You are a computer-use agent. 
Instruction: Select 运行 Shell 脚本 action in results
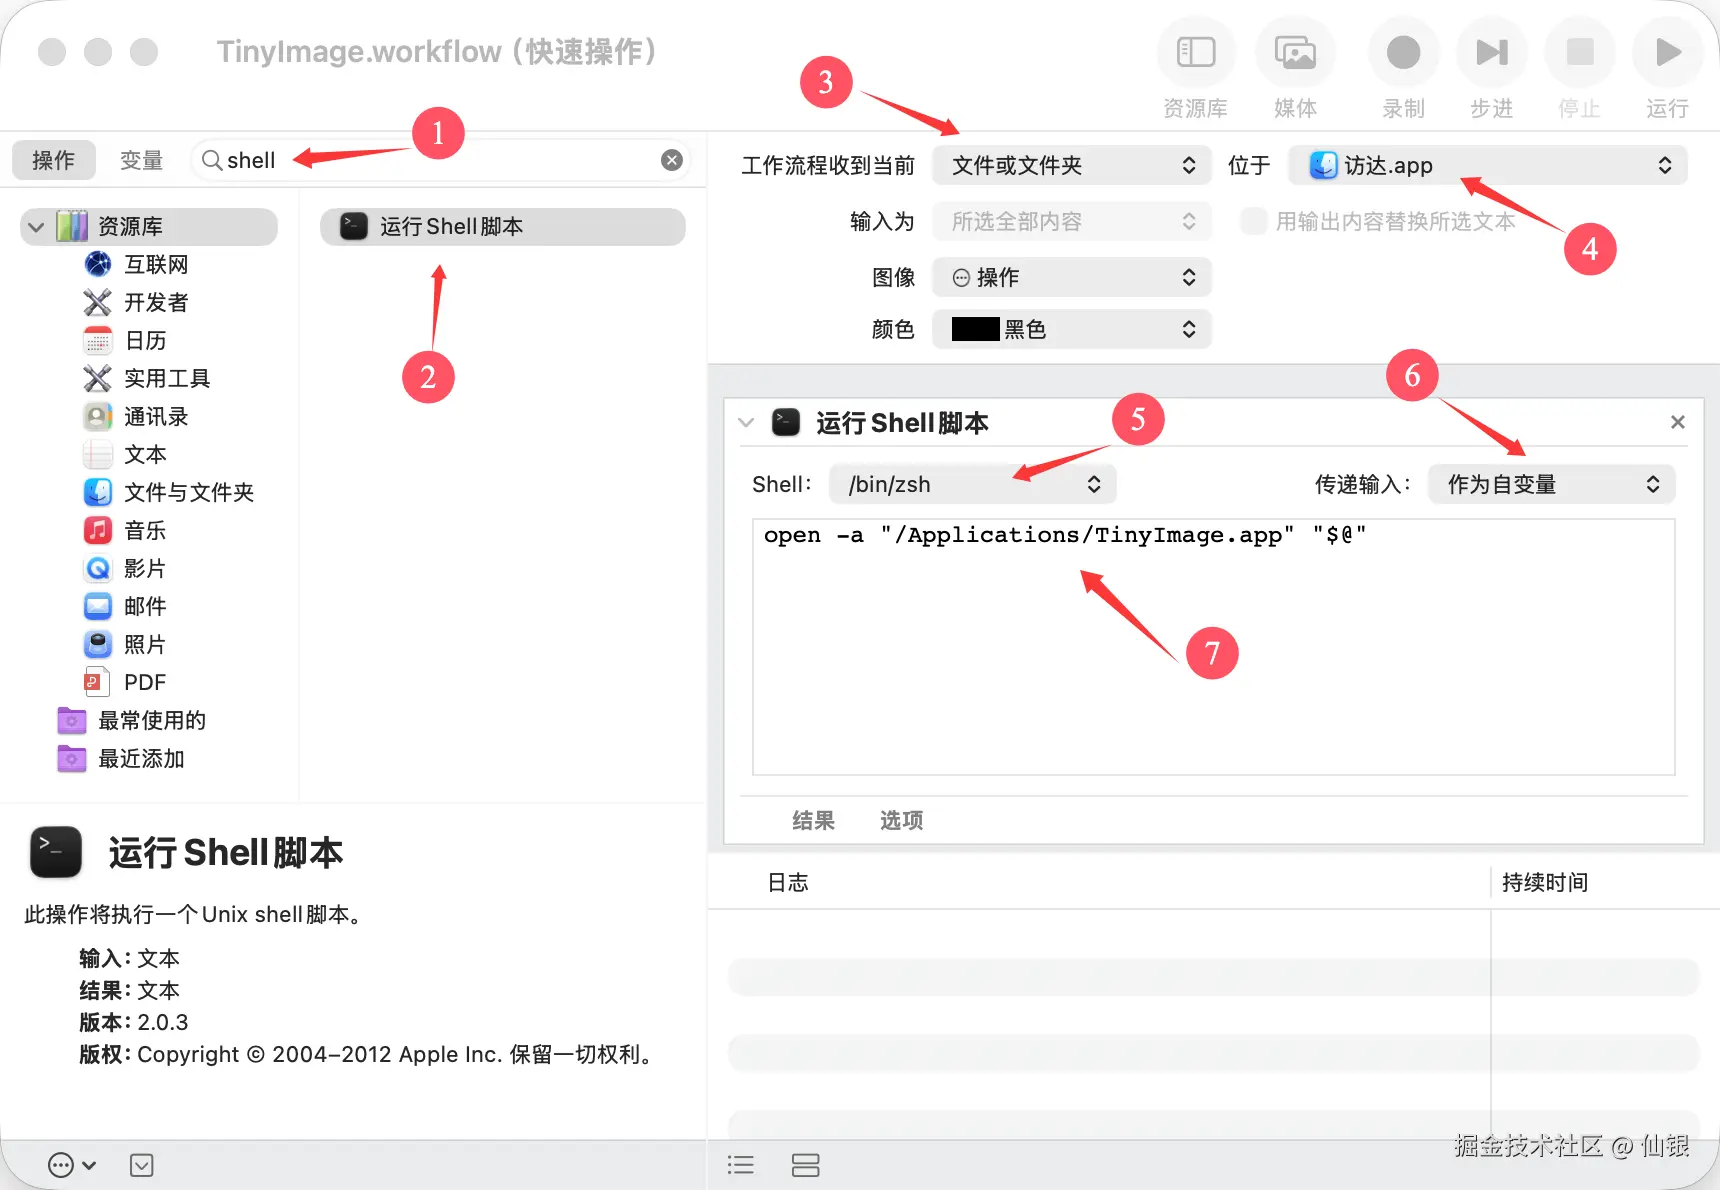click(503, 227)
